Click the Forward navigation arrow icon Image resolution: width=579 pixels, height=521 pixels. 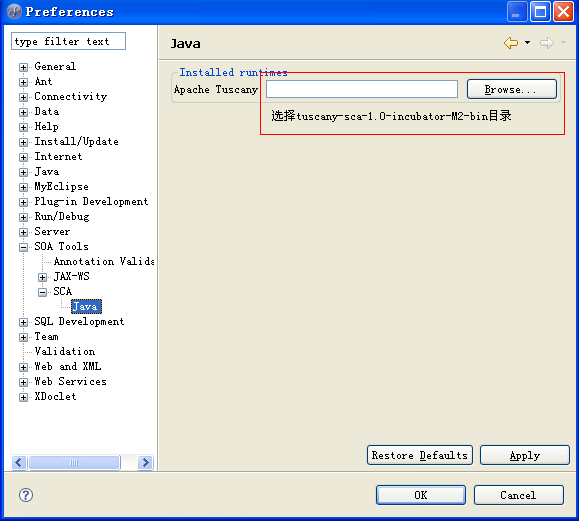[x=547, y=43]
